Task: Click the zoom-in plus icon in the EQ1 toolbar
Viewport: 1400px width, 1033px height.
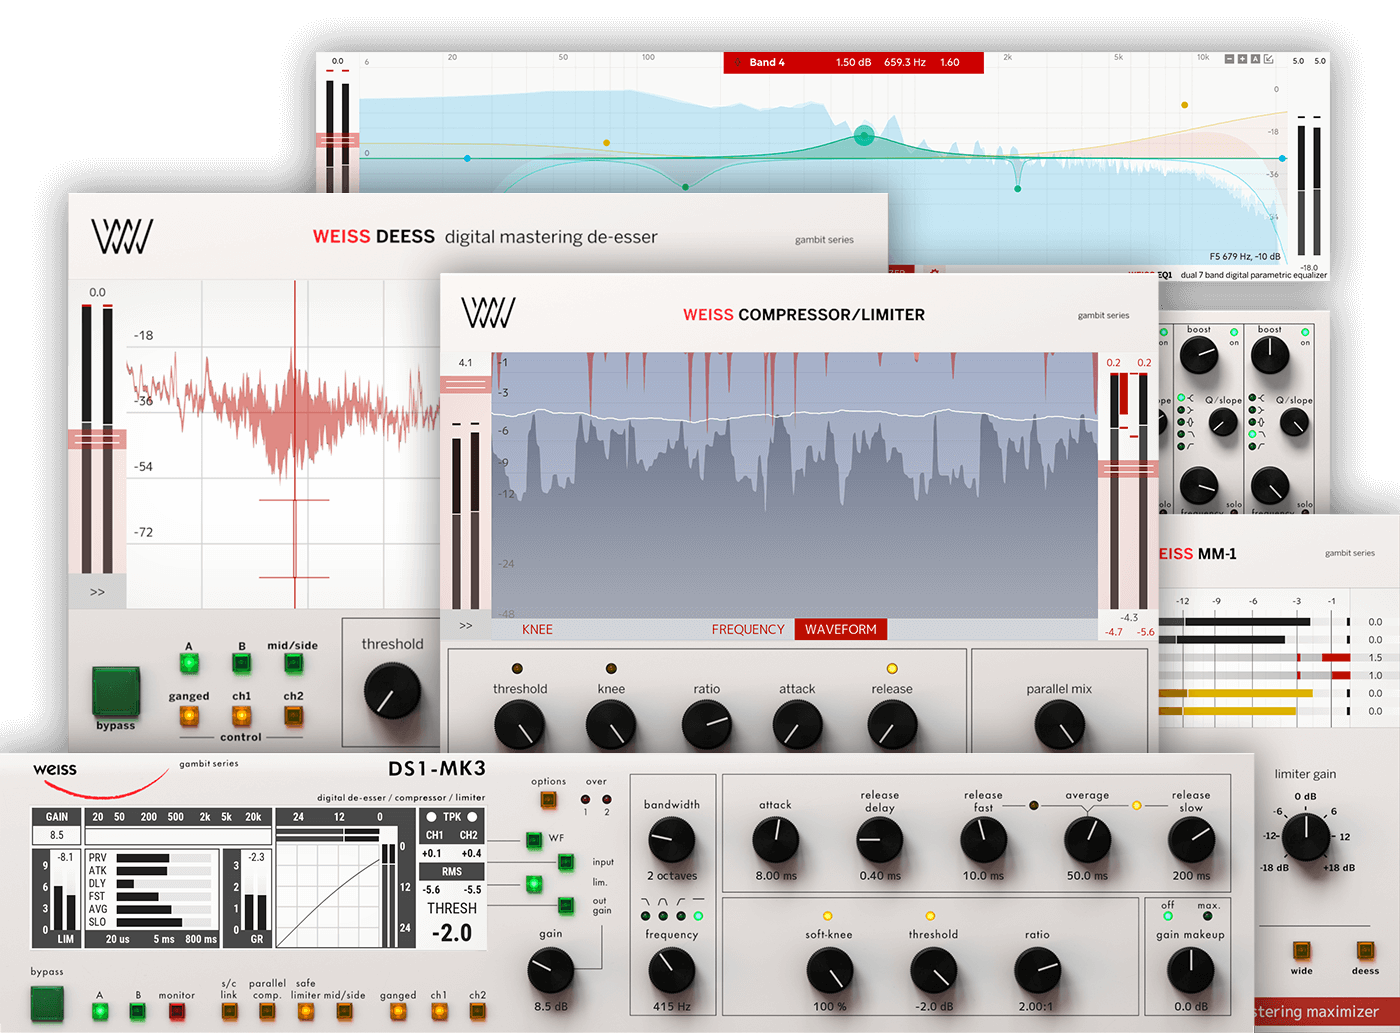Action: [x=1242, y=60]
